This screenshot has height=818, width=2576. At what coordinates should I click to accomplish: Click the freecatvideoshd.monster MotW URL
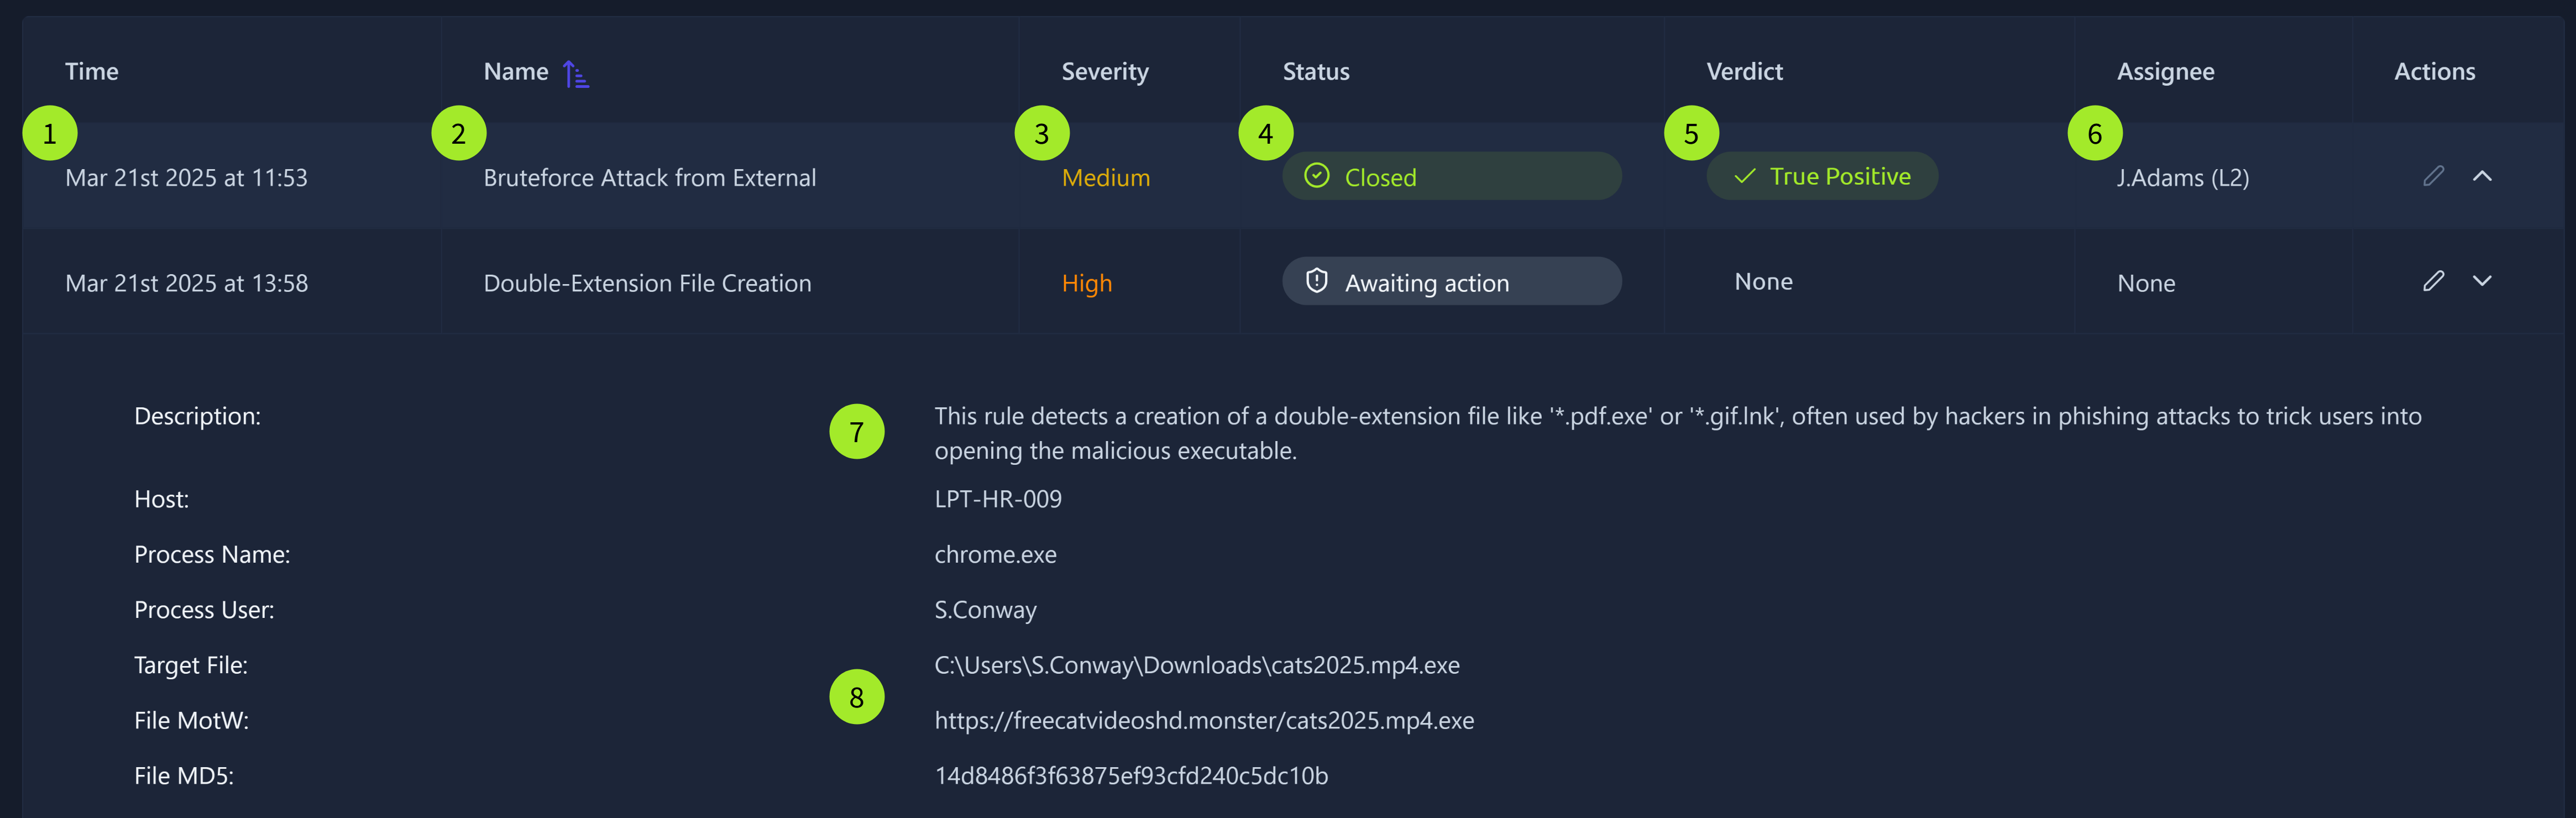[1204, 721]
